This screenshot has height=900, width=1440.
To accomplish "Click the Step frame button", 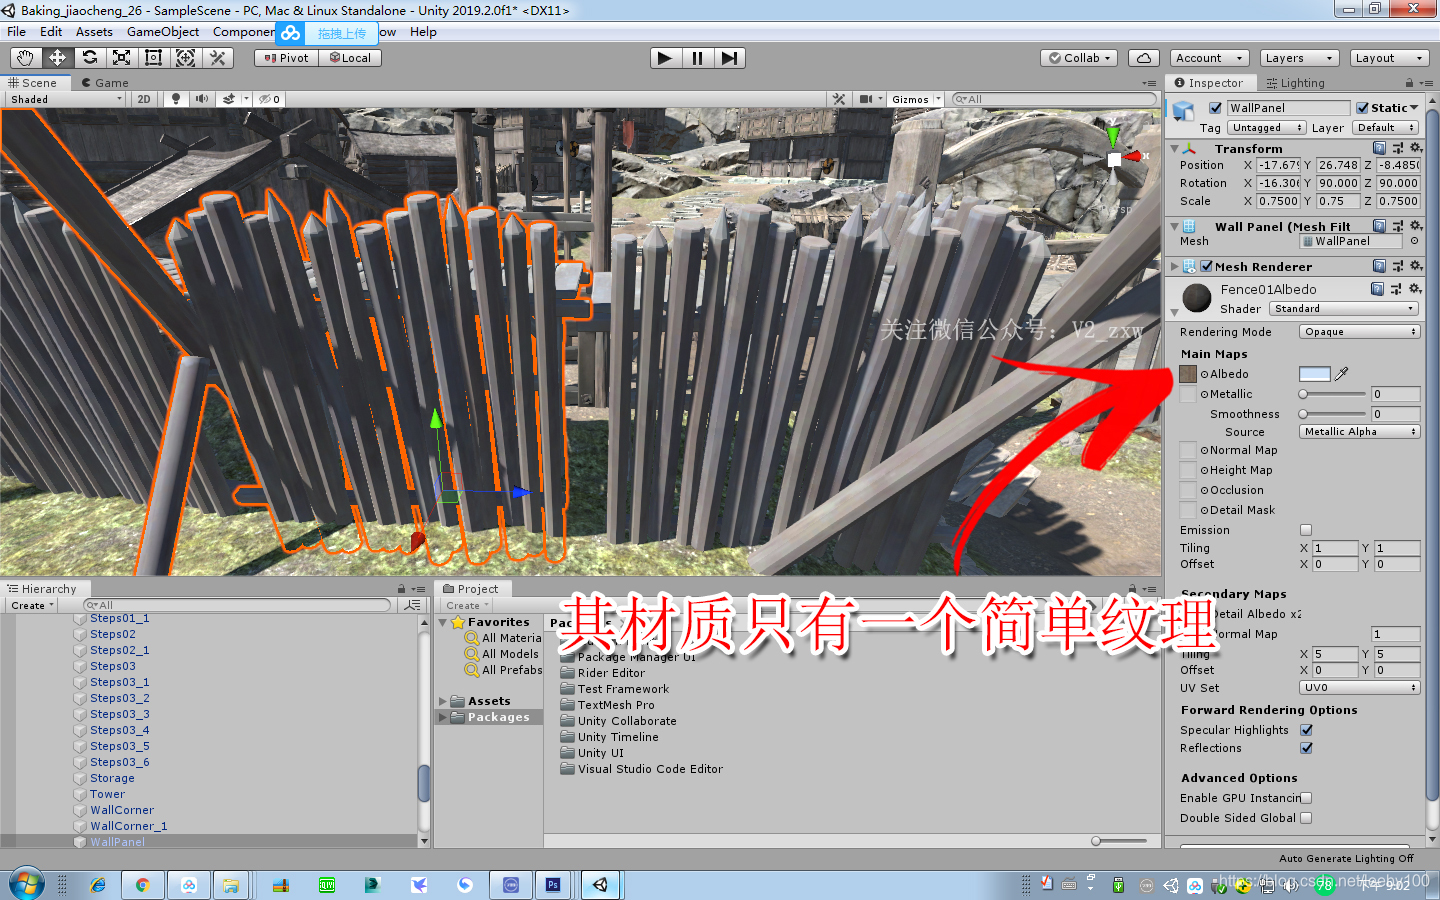I will [729, 58].
